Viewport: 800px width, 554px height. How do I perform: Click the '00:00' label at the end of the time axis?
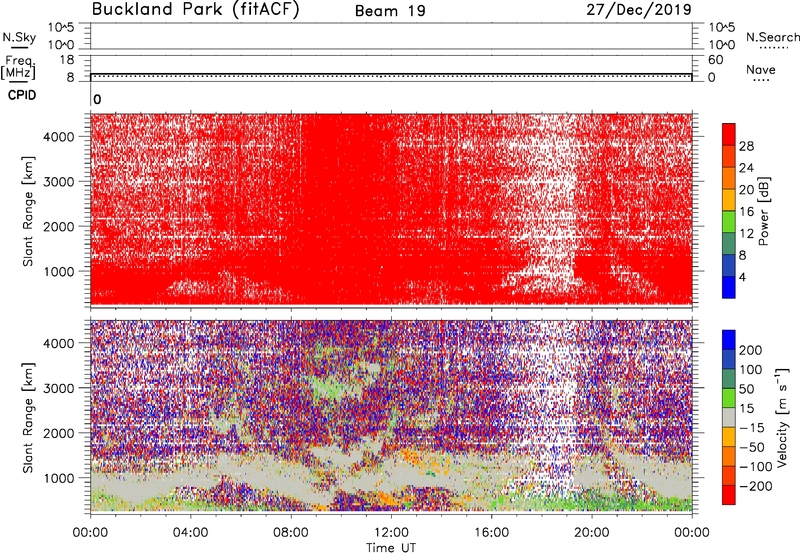coord(691,533)
